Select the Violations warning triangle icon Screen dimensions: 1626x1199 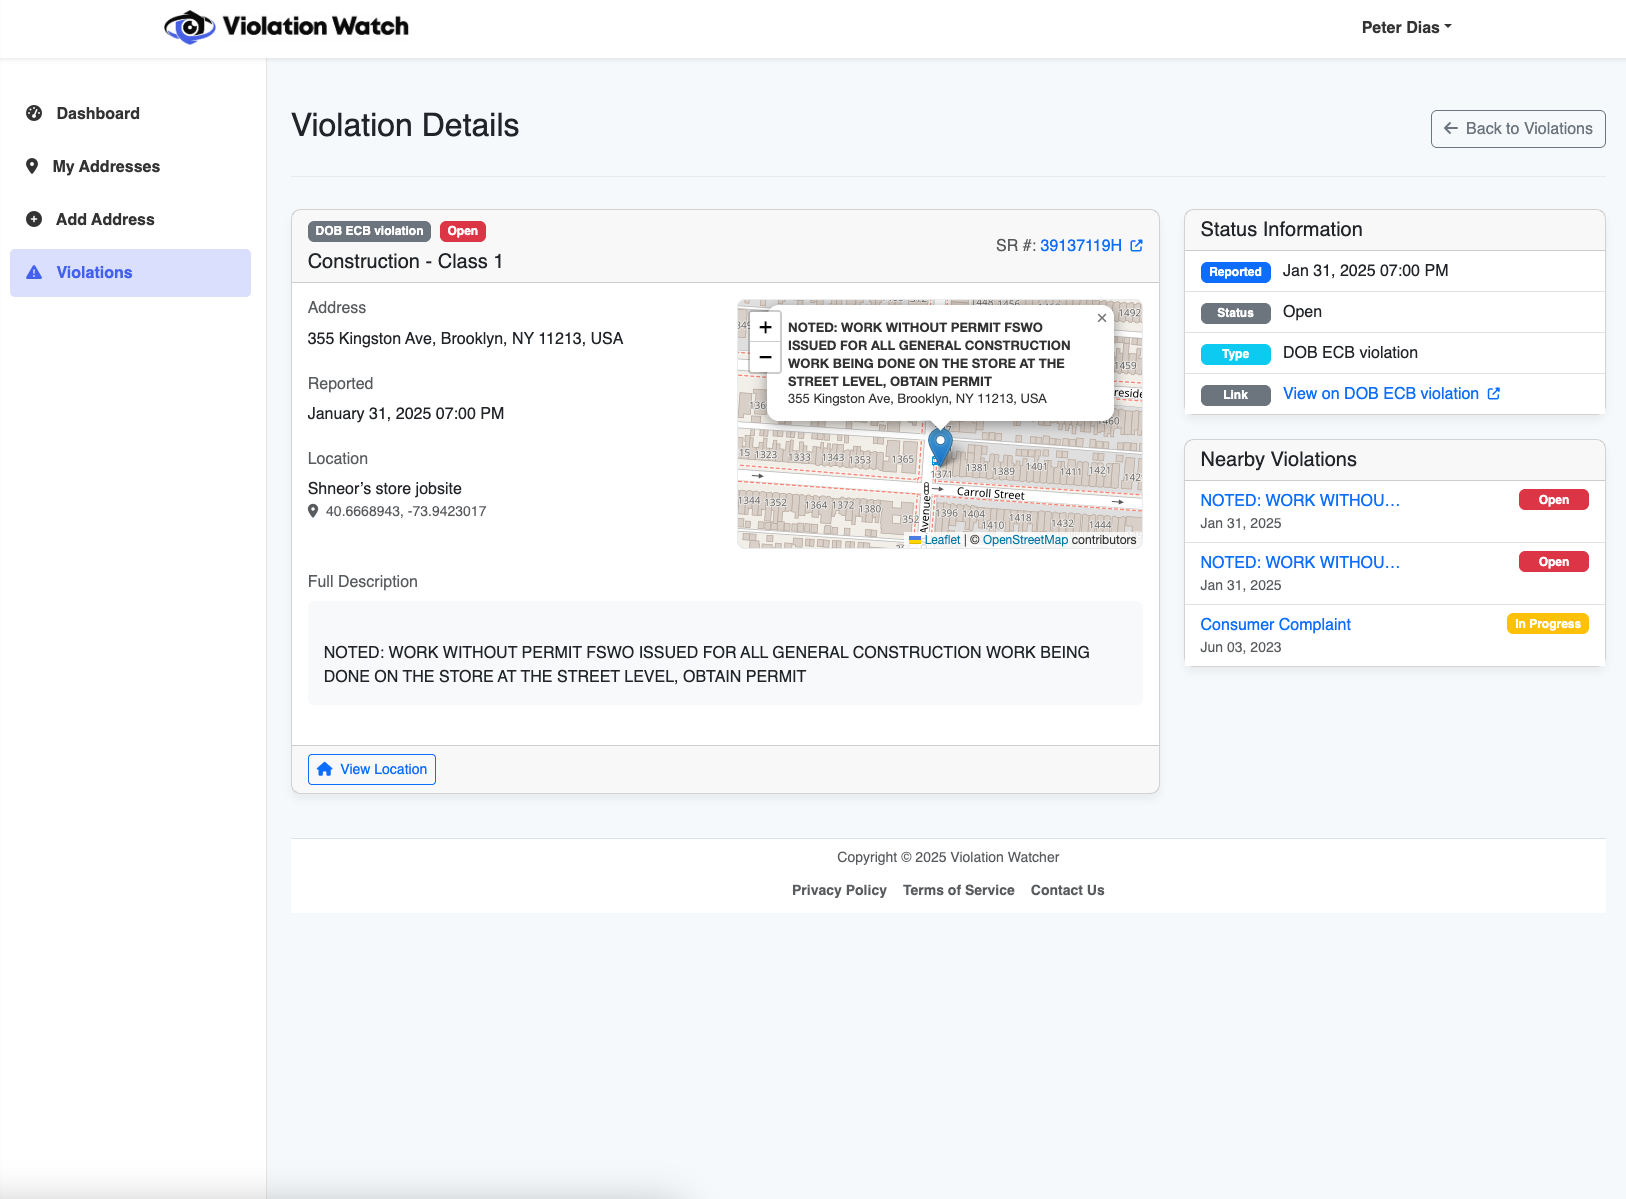point(33,272)
